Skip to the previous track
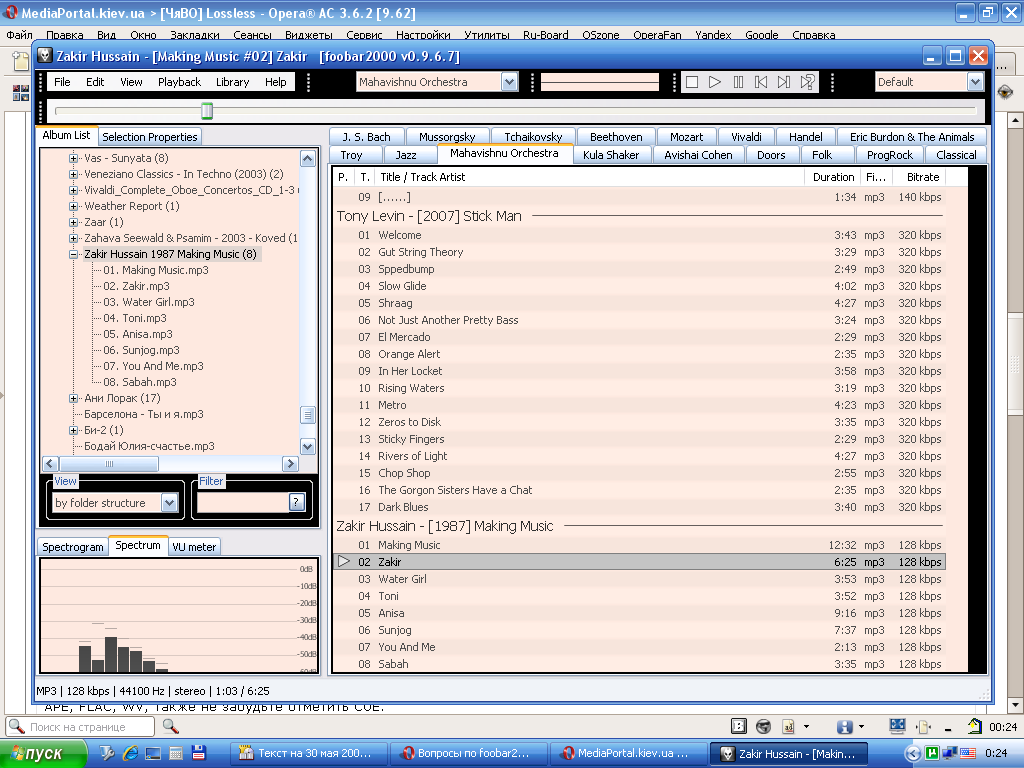Viewport: 1024px width, 768px height. click(x=761, y=82)
